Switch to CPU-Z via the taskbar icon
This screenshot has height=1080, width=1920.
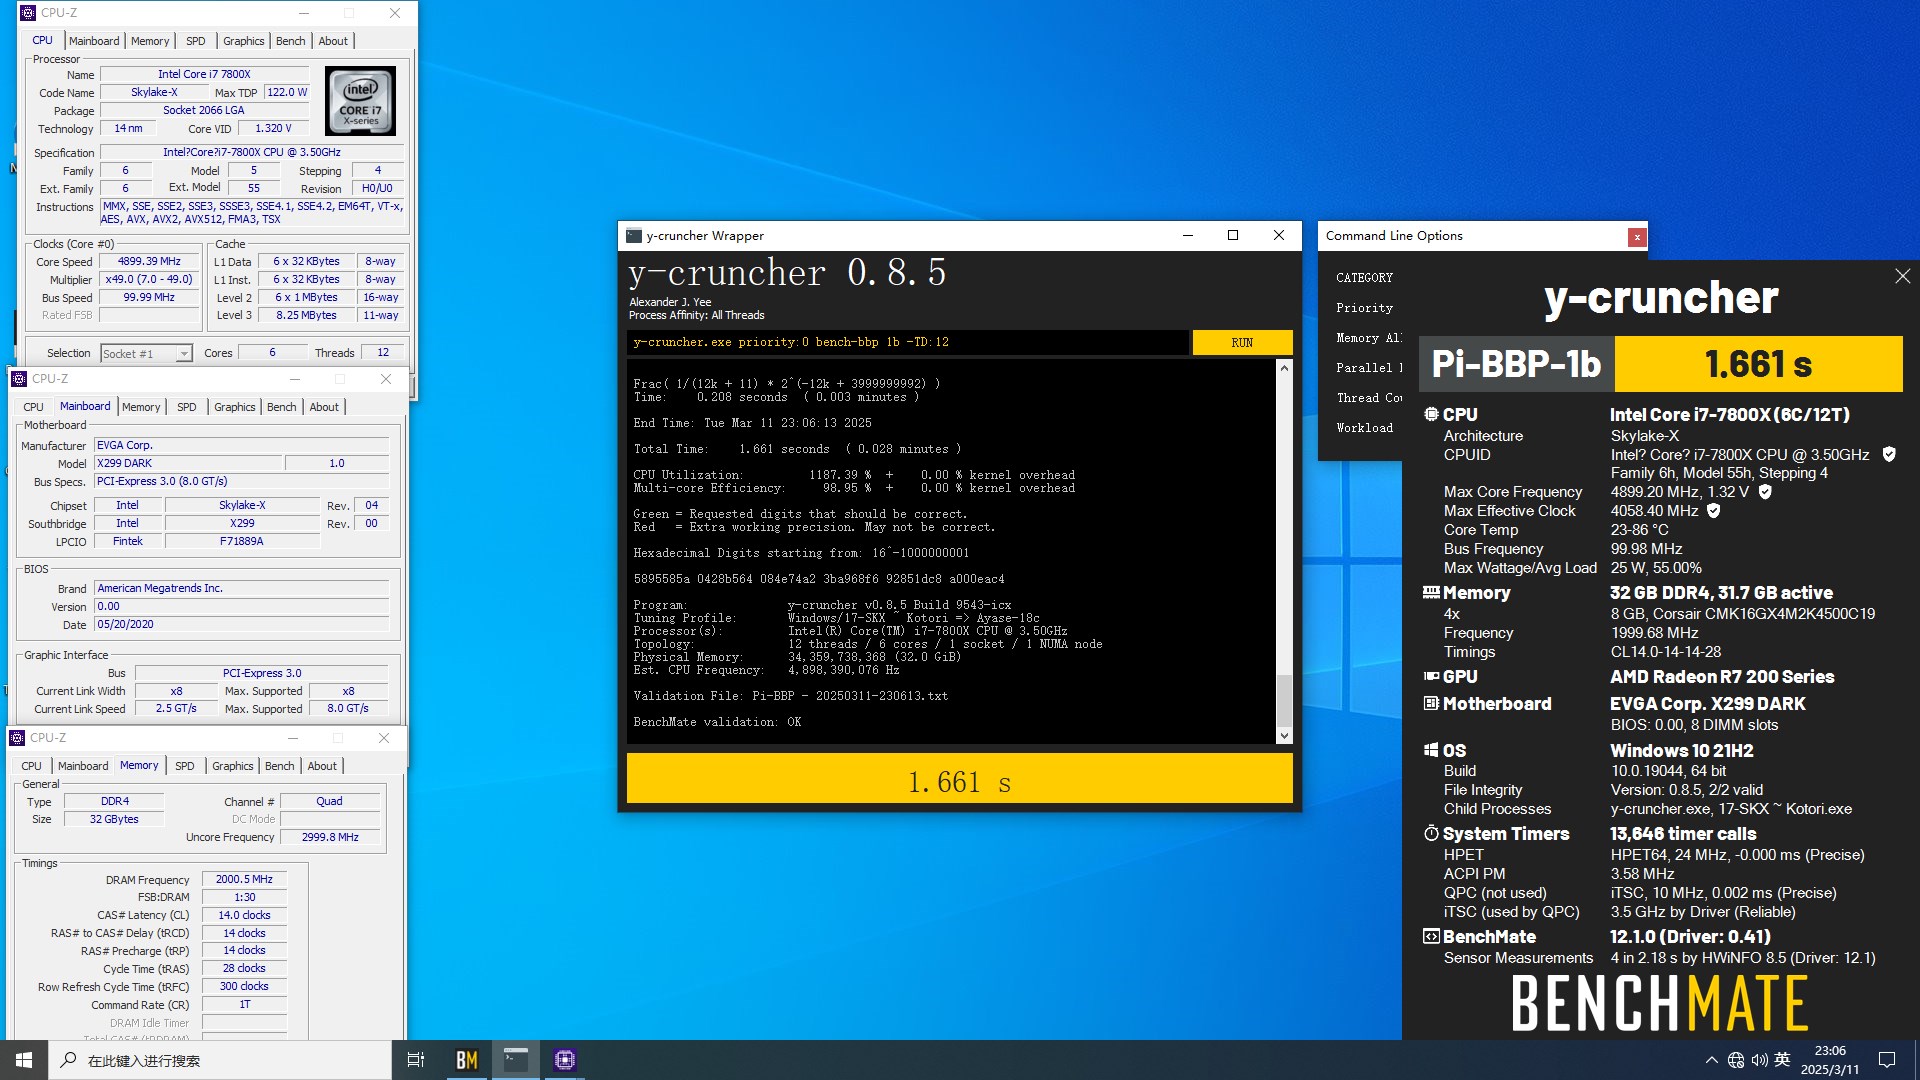[565, 1060]
